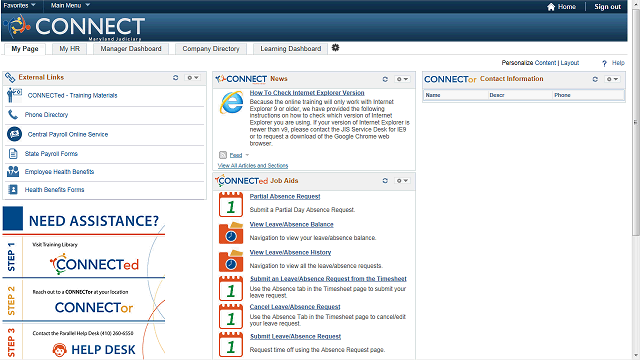Open CONNECT News settings gear dropdown
The width and height of the screenshot is (640, 360).
coord(402,79)
